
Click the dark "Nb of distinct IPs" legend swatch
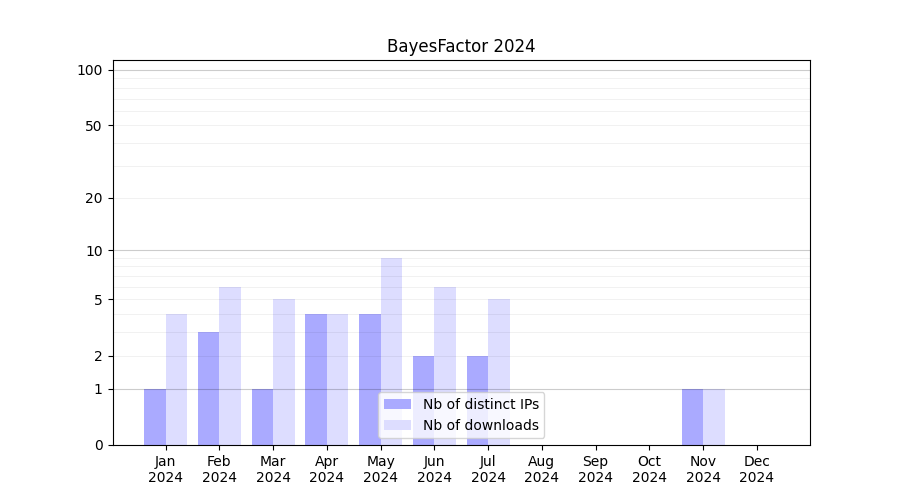397,404
